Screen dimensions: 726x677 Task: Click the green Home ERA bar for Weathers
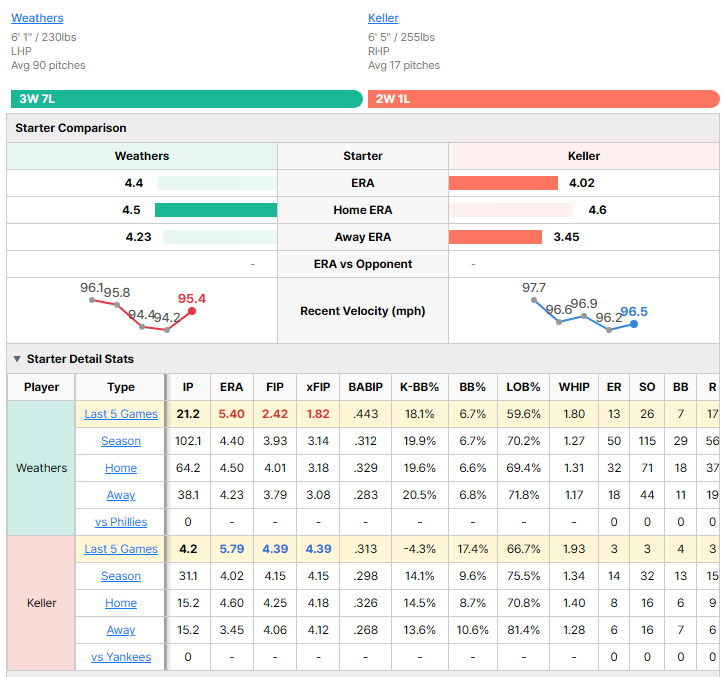[x=216, y=210]
